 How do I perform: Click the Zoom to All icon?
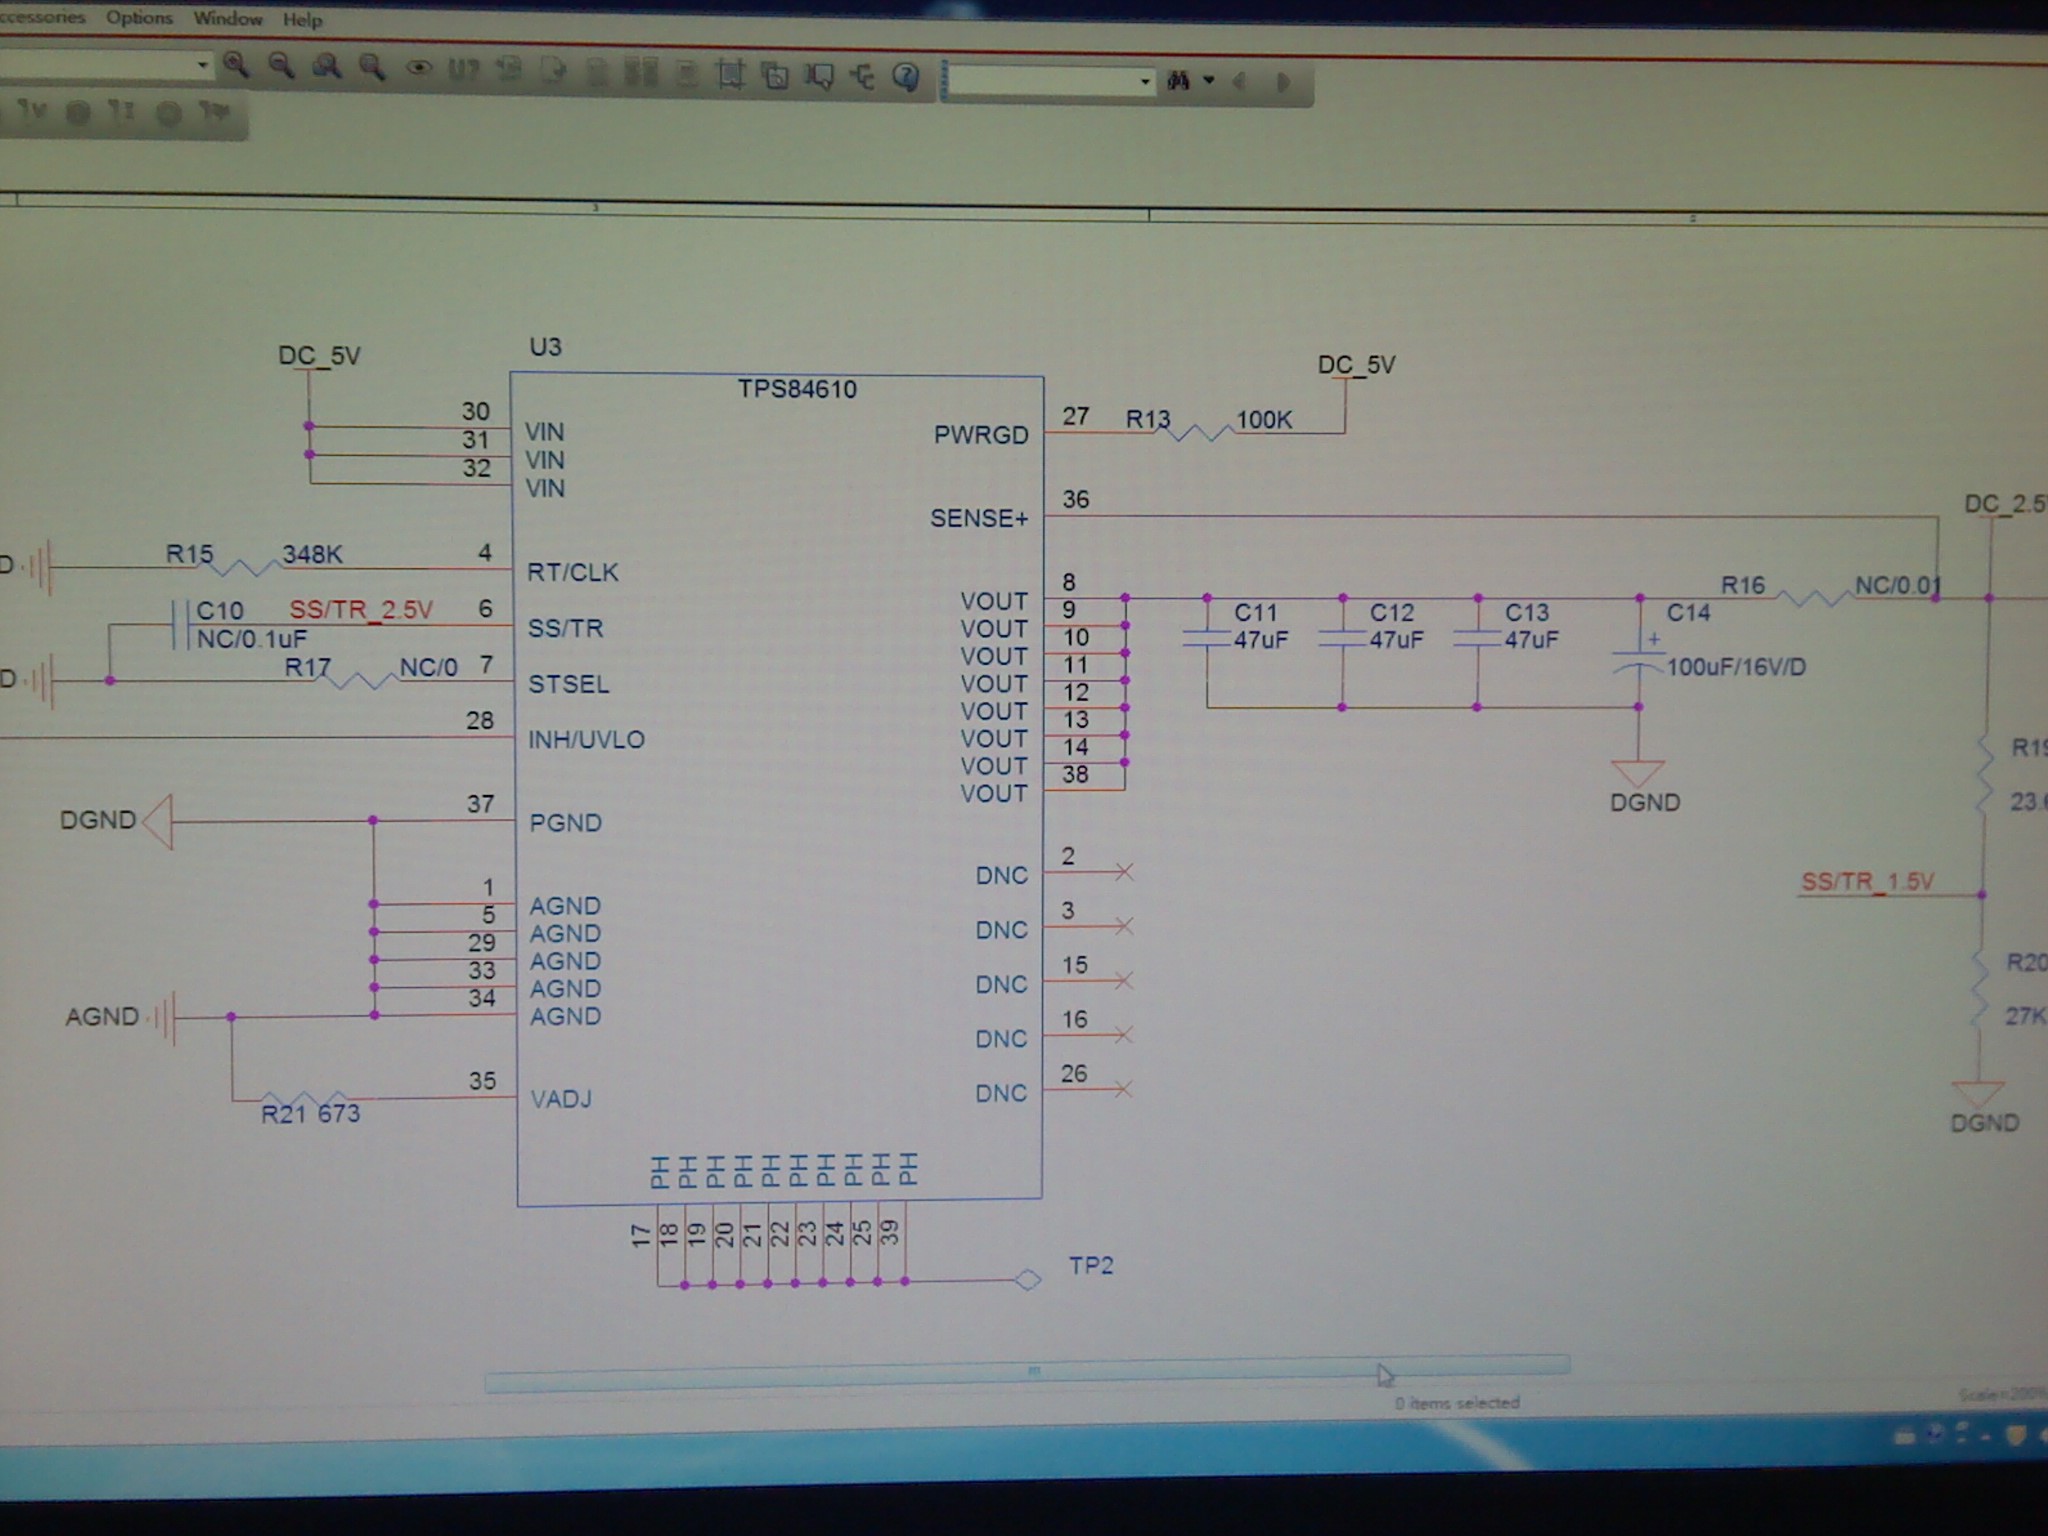(371, 68)
